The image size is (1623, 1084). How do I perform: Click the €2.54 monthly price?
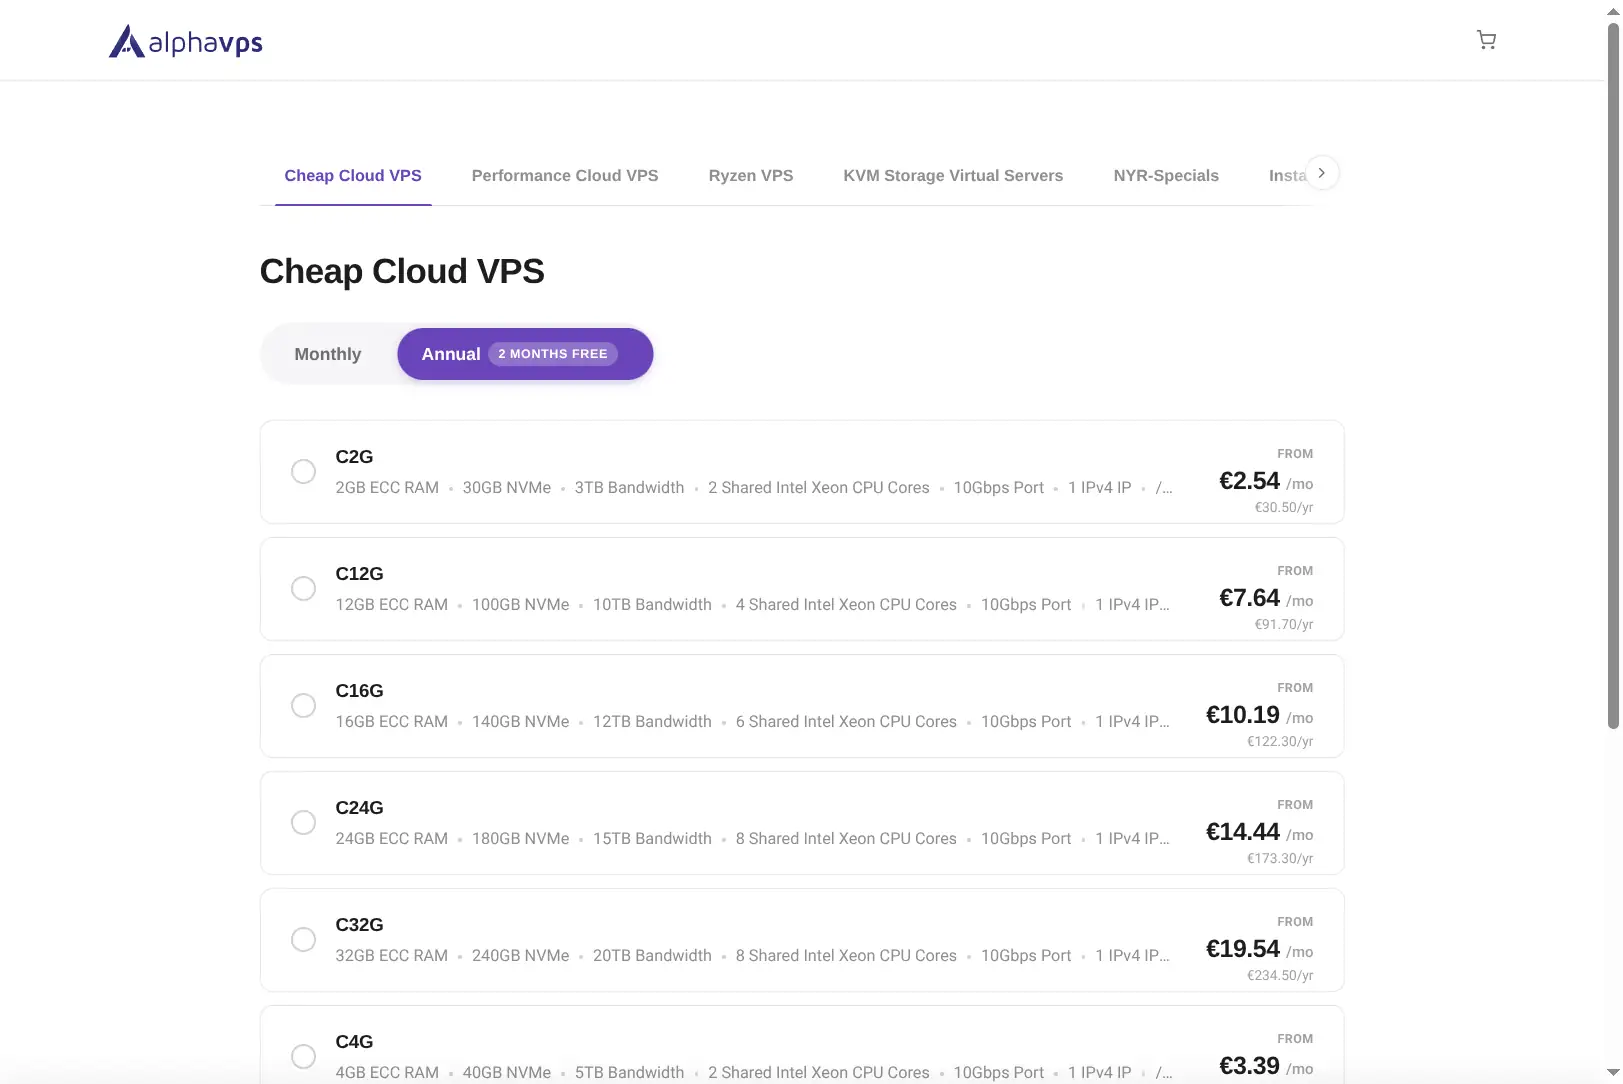(1249, 481)
